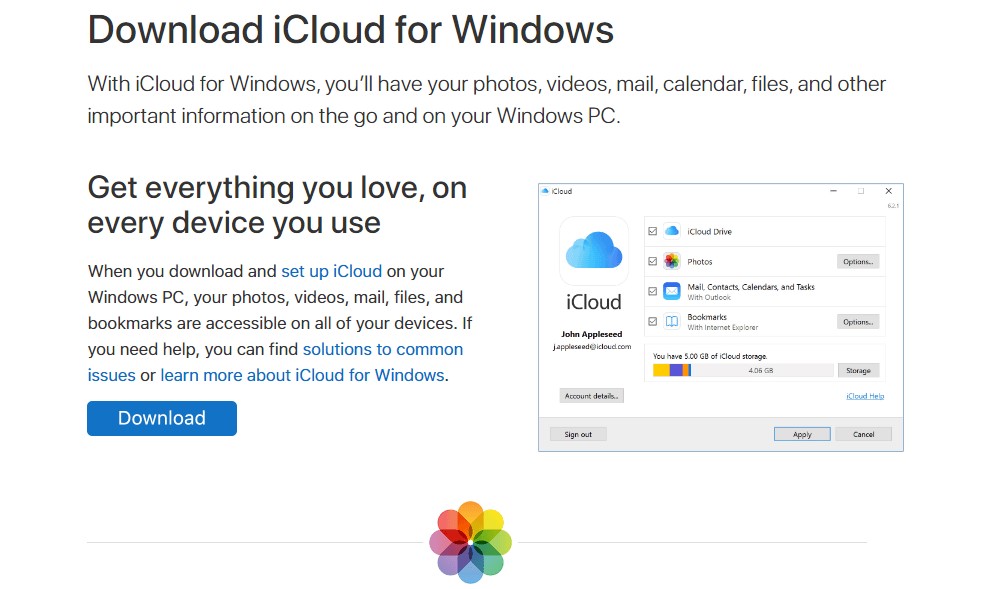
Task: Toggle Mail, Contacts, Calendars checkbox
Action: pyautogui.click(x=652, y=292)
